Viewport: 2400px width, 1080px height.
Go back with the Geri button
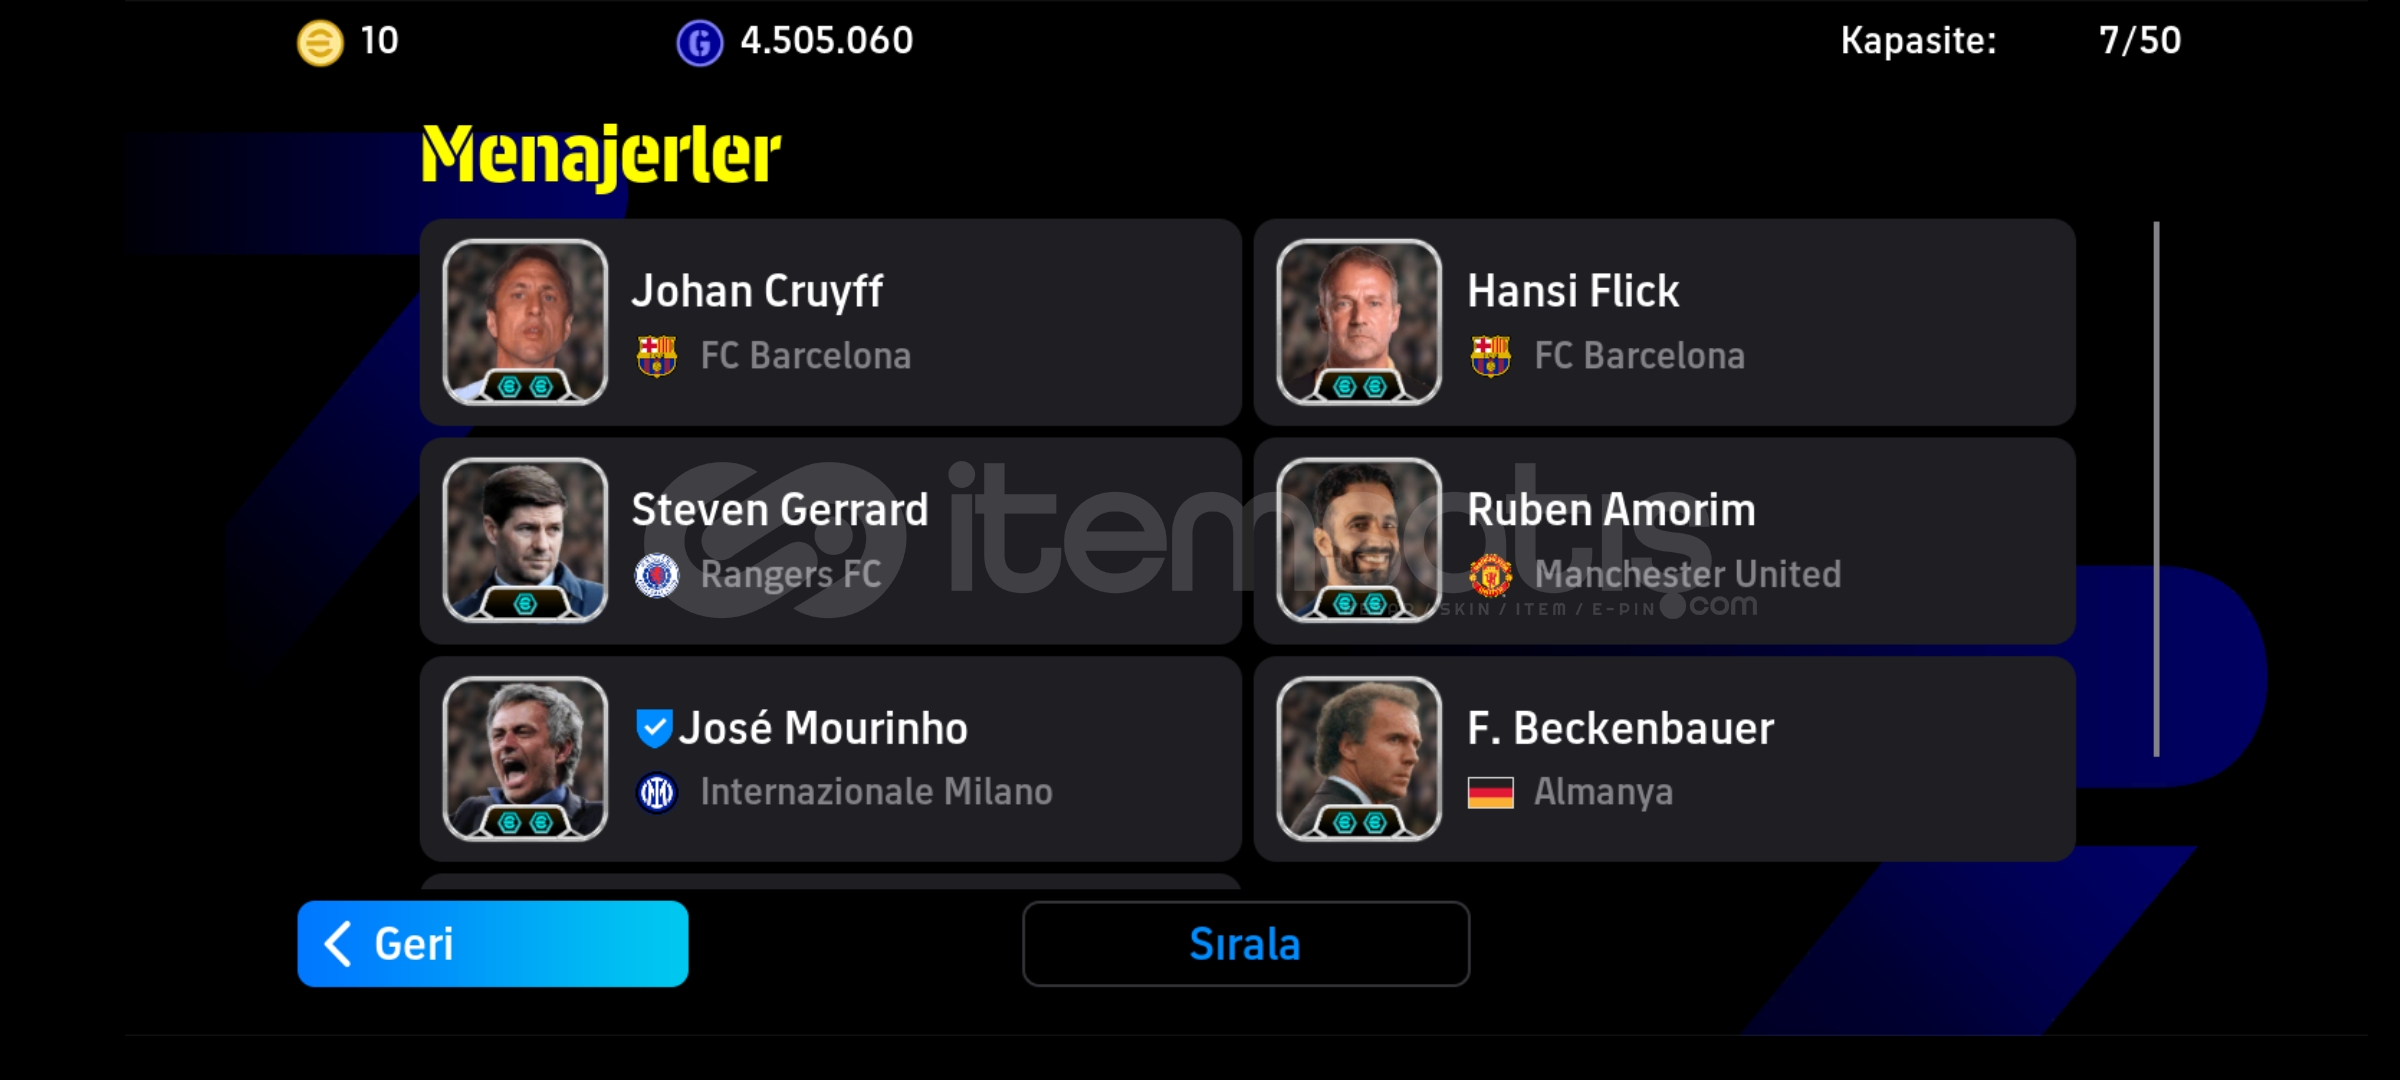pos(493,944)
